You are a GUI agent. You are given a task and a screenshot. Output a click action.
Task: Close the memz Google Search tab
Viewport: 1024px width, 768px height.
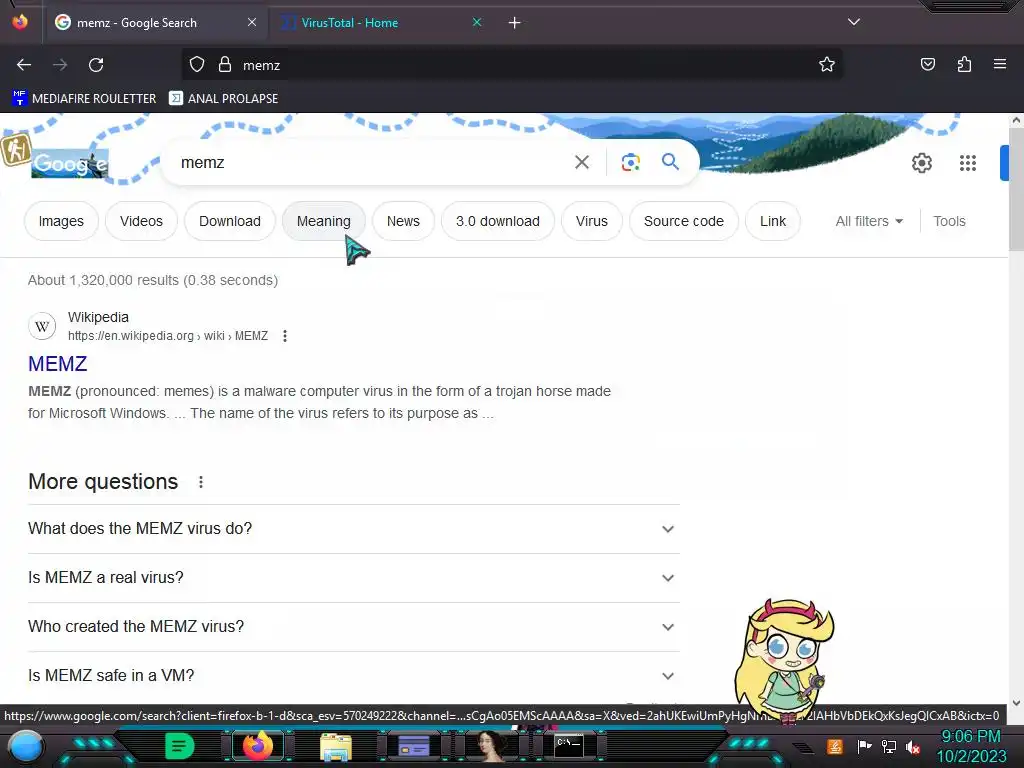click(252, 22)
